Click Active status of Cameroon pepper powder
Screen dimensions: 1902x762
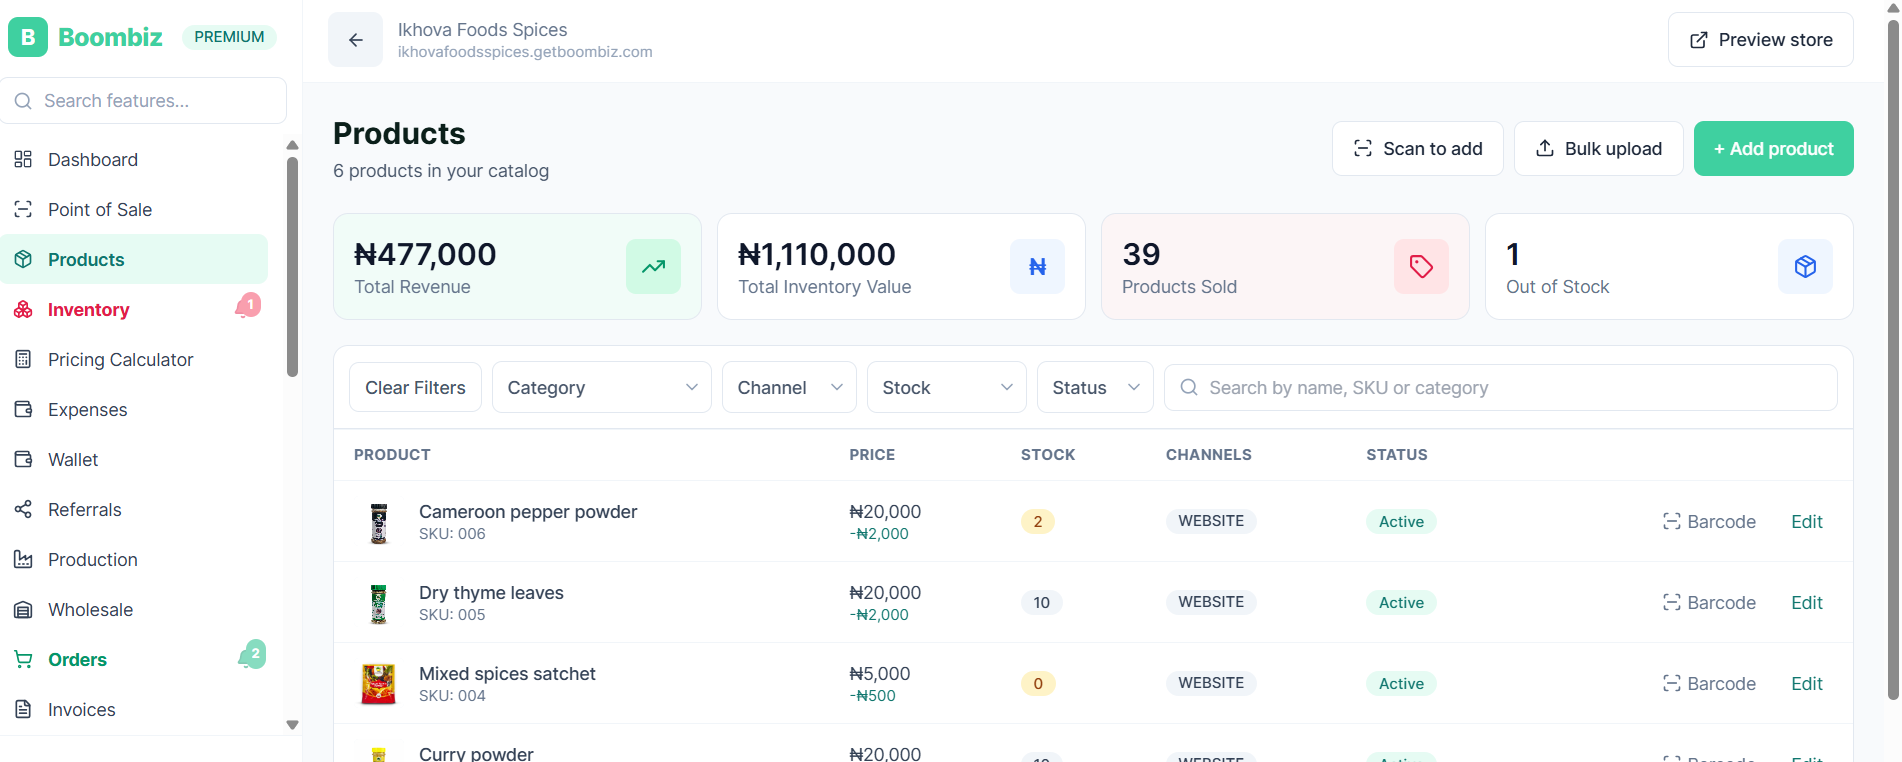[x=1401, y=522]
